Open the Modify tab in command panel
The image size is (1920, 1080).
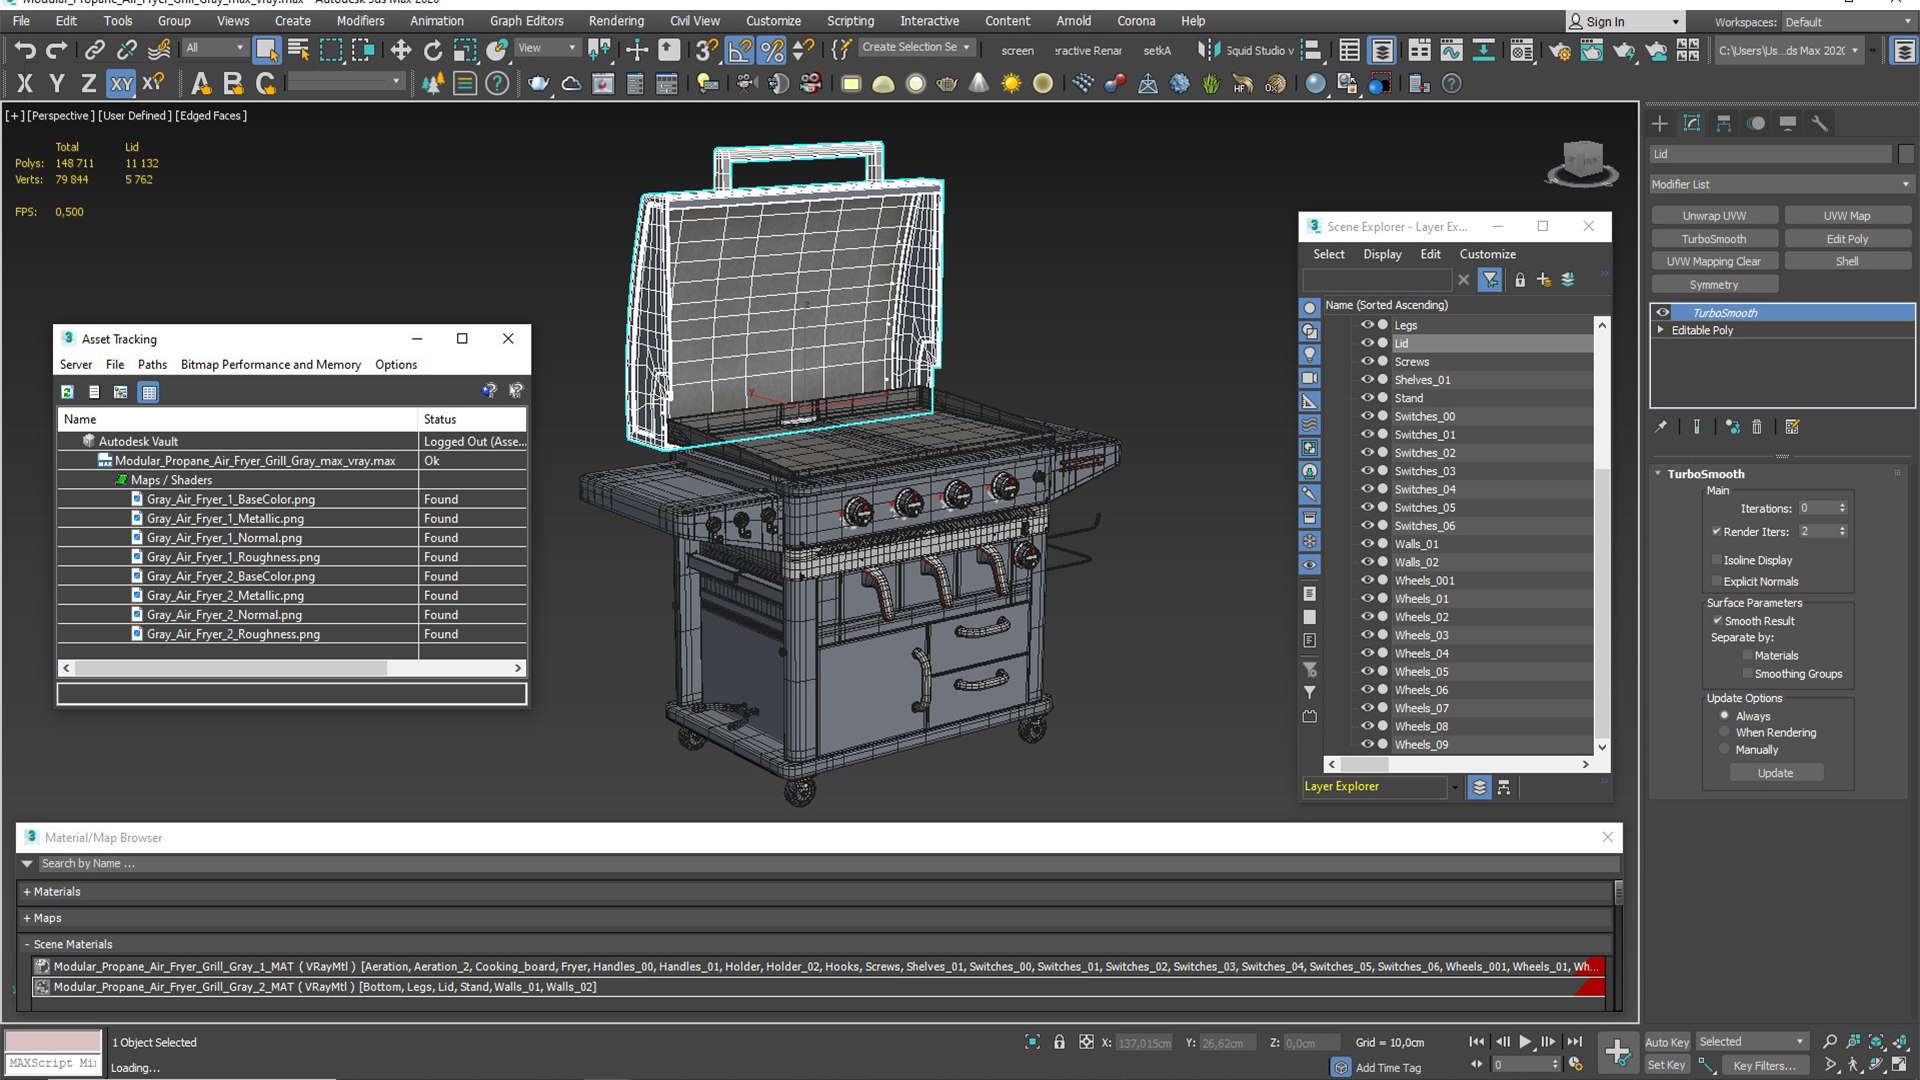pos(1692,123)
